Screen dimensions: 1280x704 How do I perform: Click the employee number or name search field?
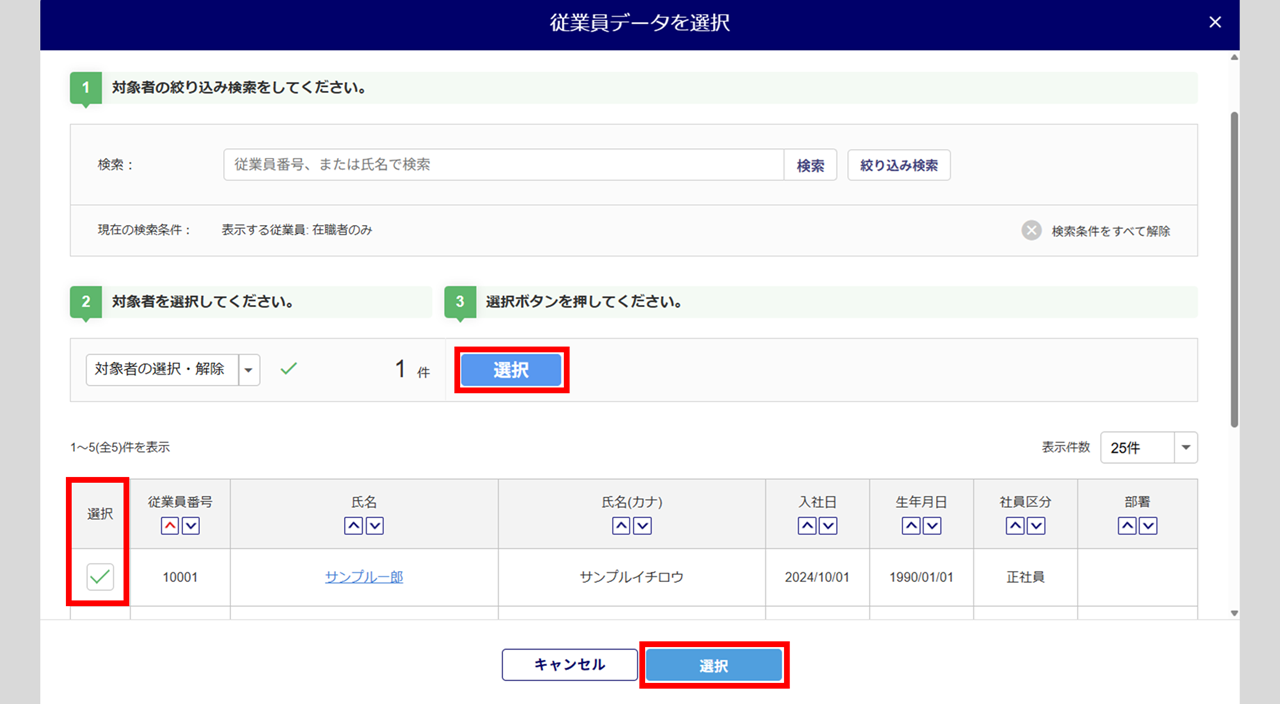(x=503, y=165)
